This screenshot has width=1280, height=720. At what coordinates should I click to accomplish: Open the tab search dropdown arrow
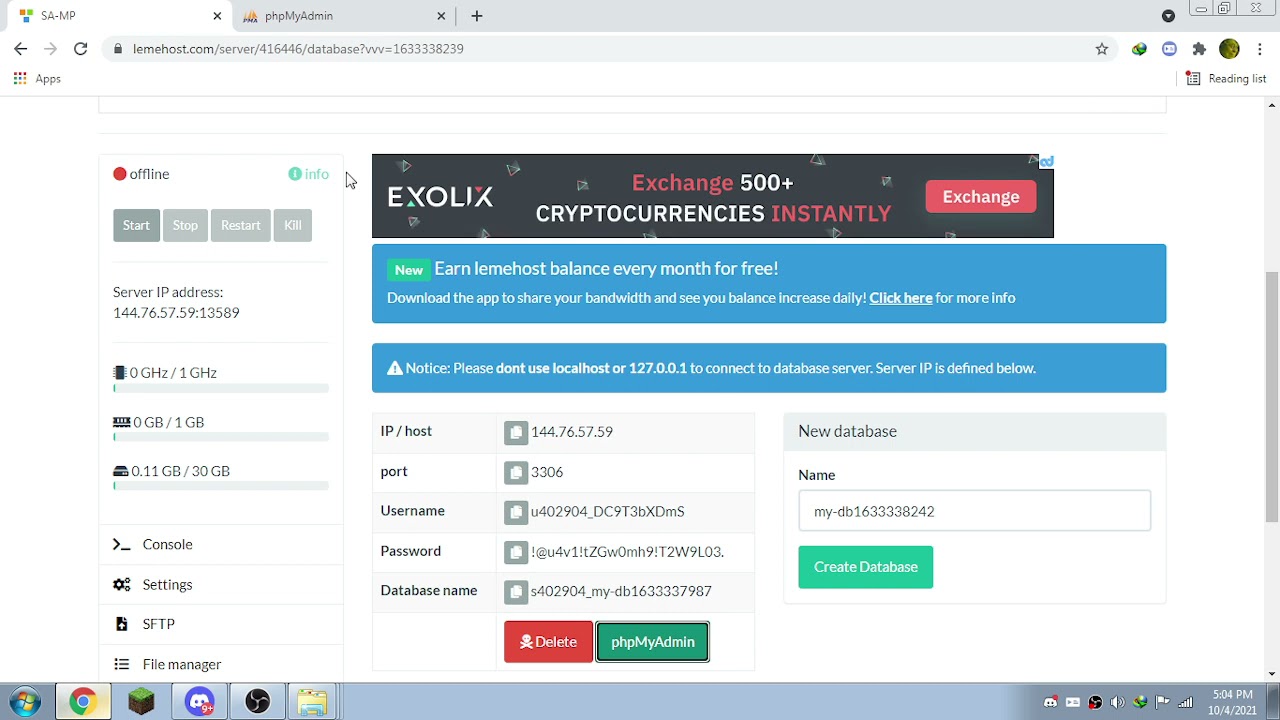1168,16
